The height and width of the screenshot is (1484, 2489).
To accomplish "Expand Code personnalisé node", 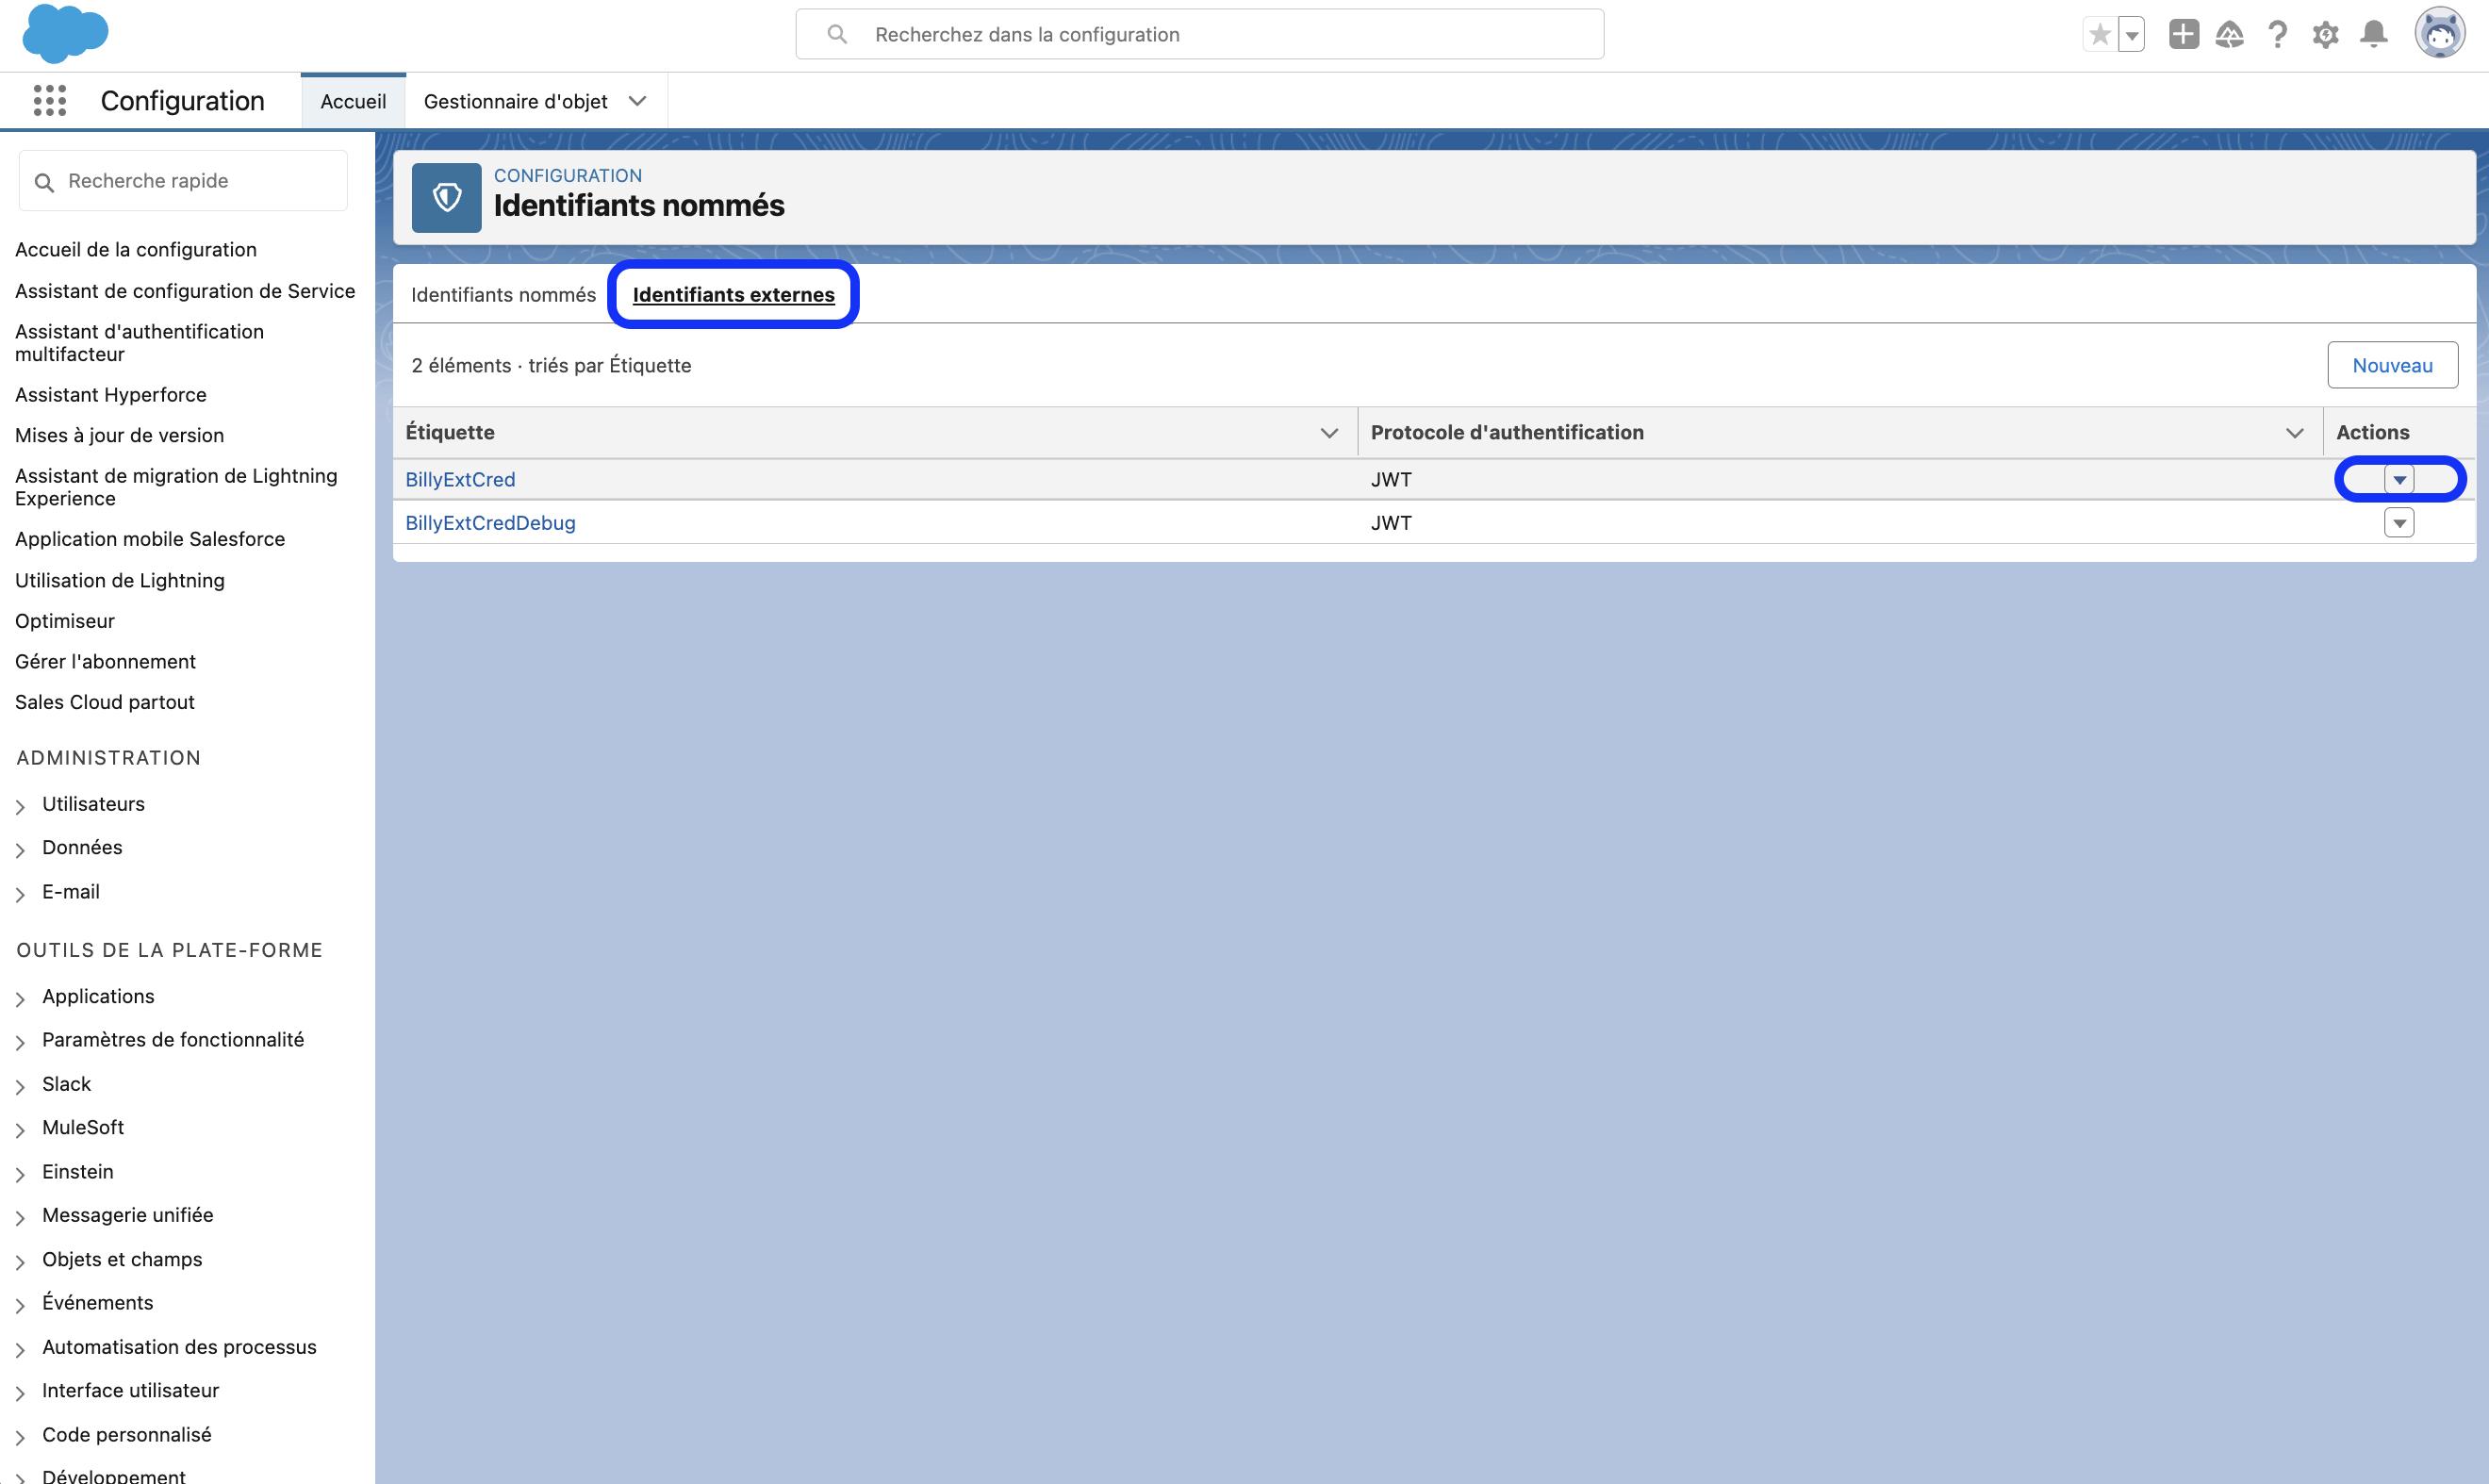I will coord(20,1437).
